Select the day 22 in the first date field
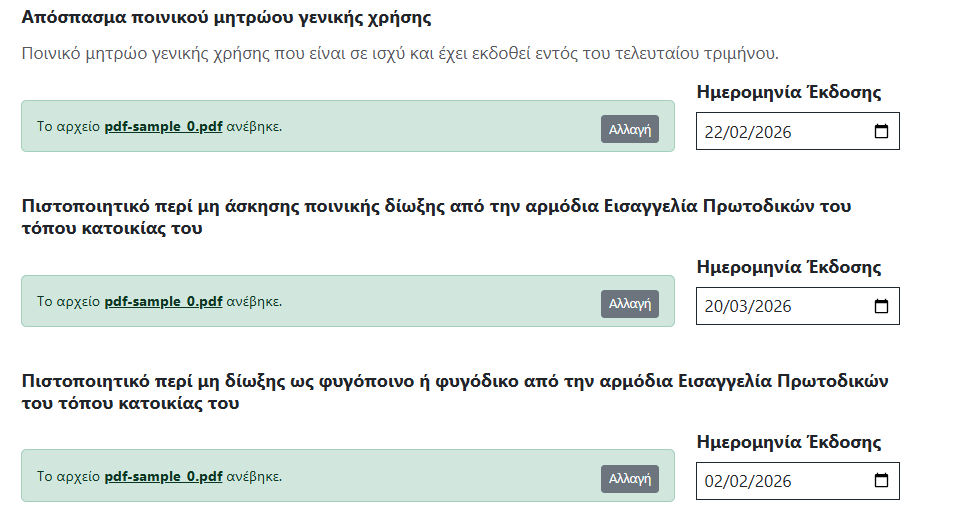This screenshot has height=527, width=959. [x=716, y=132]
